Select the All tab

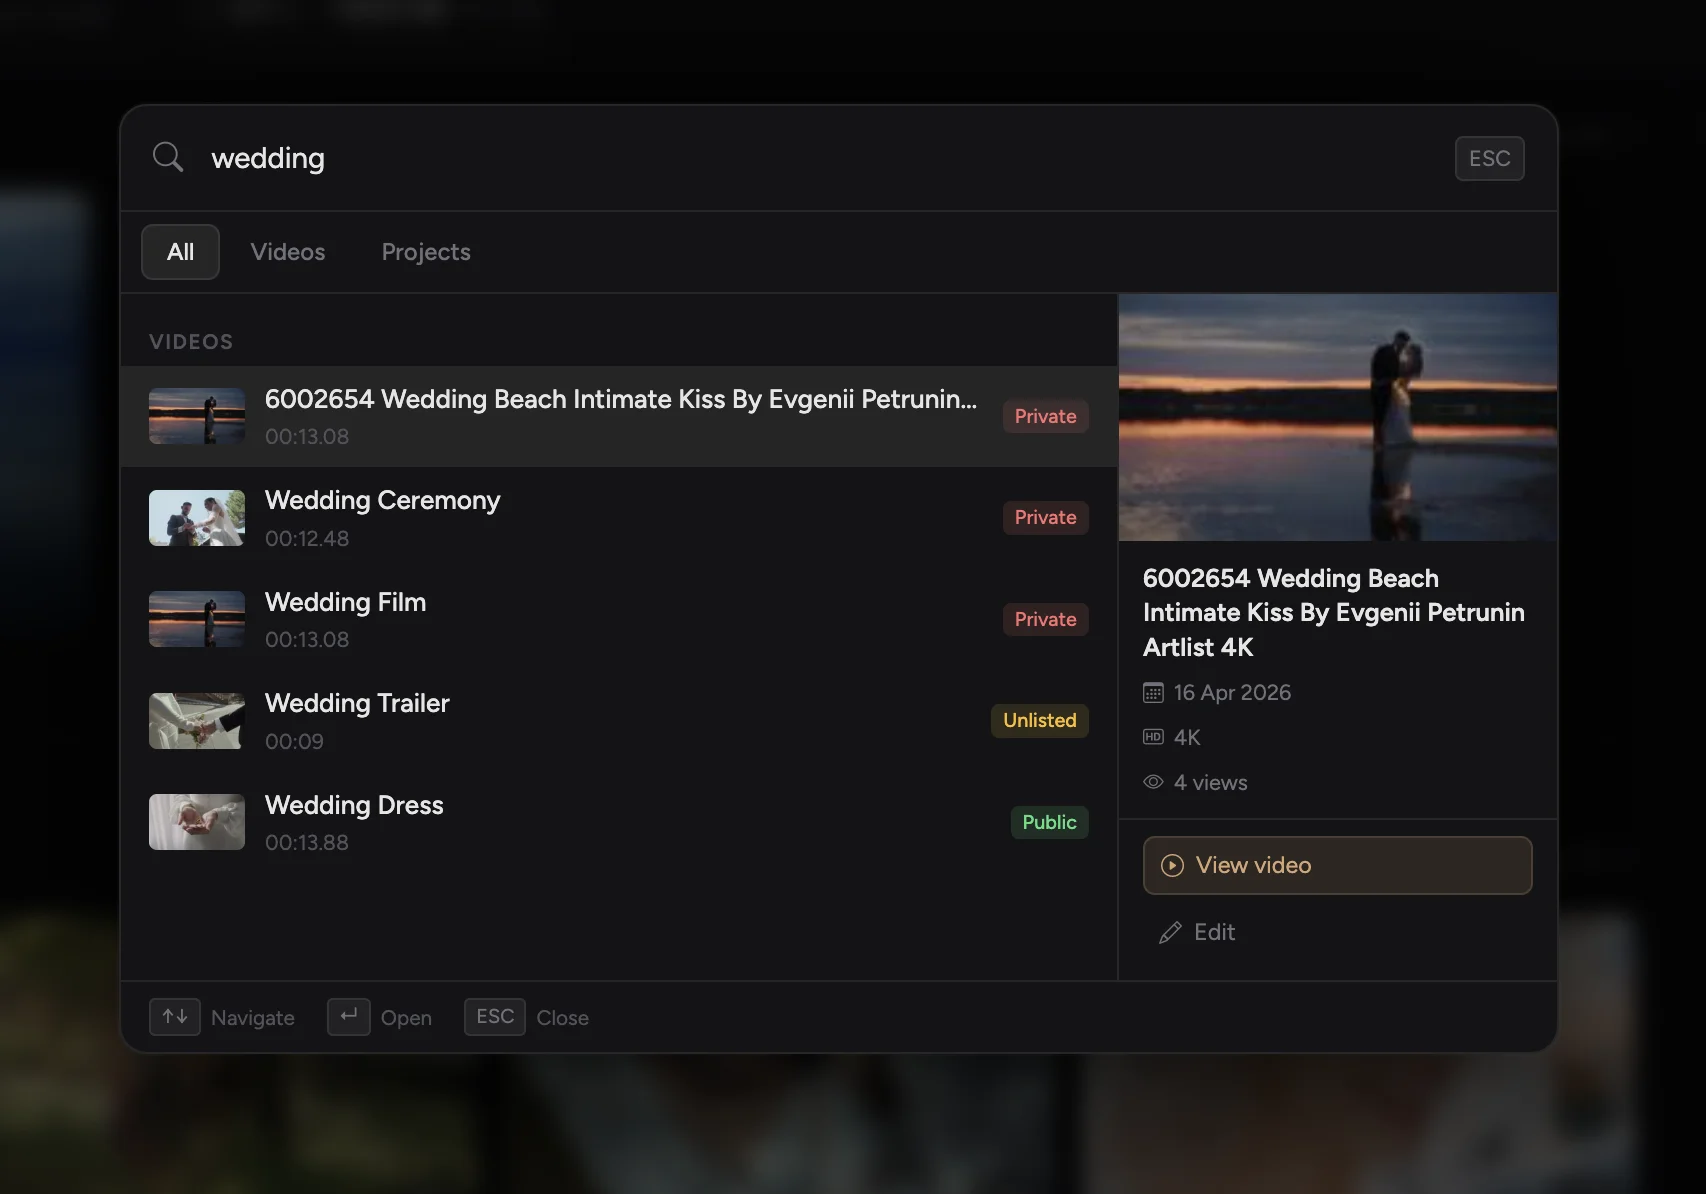click(180, 252)
